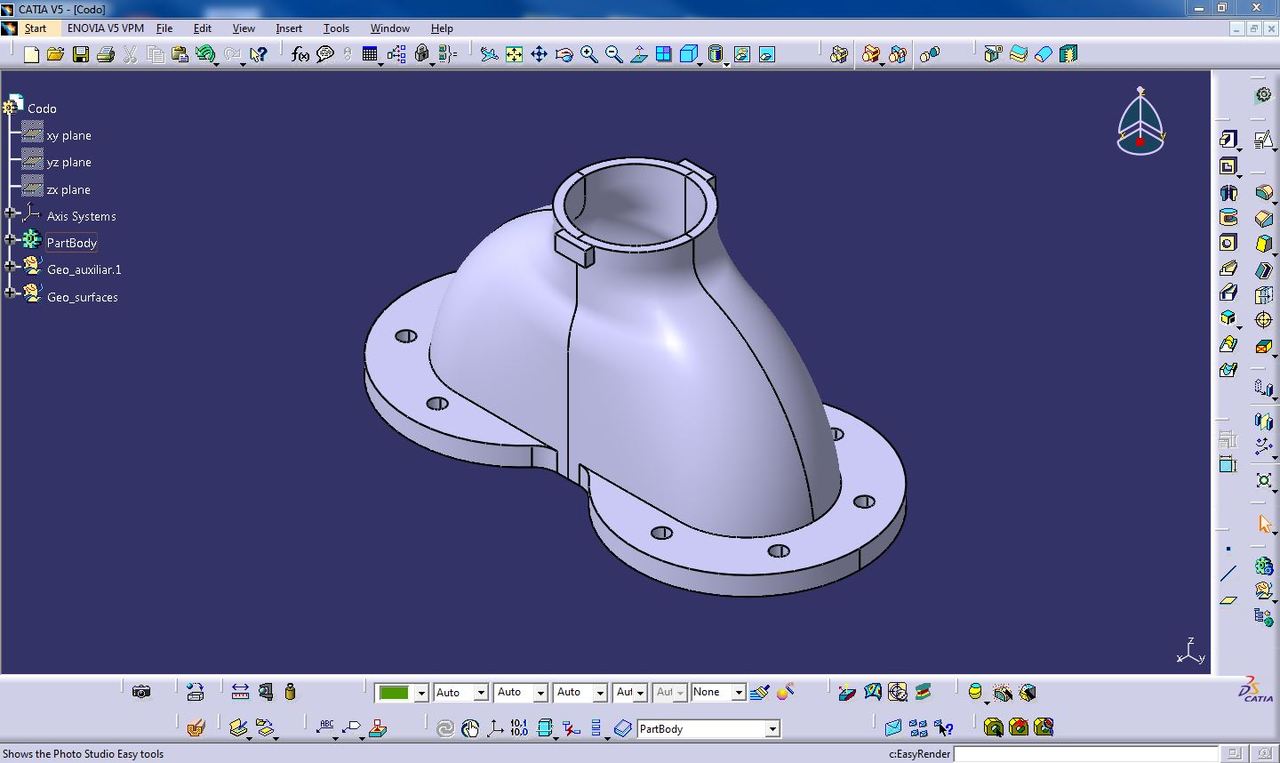1280x763 pixels.
Task: Select the Hole tool in right toolbar
Action: 1228,243
